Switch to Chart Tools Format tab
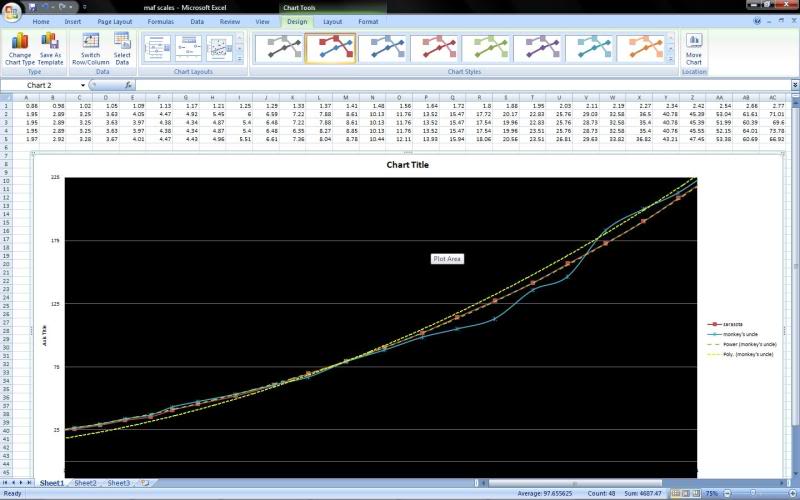 pyautogui.click(x=368, y=21)
